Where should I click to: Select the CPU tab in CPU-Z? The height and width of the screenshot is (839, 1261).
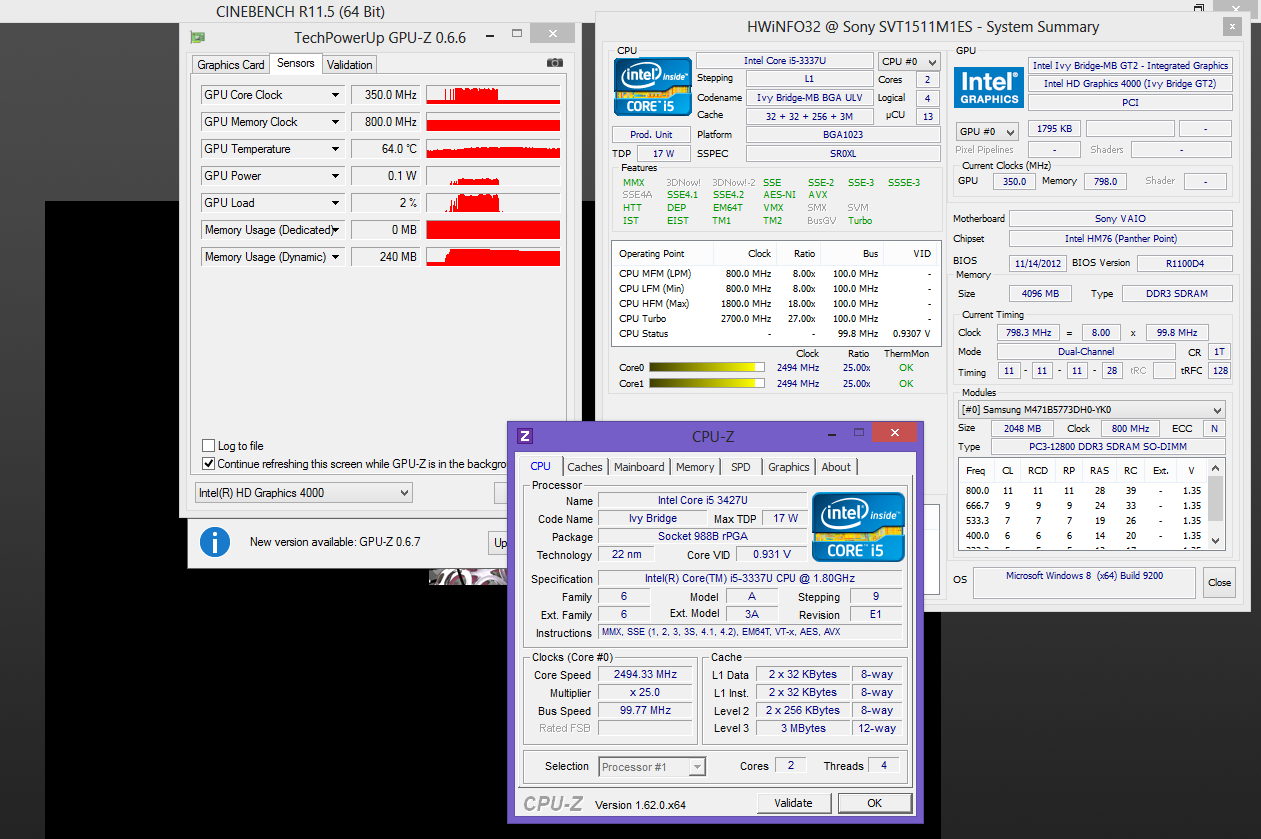tap(540, 466)
